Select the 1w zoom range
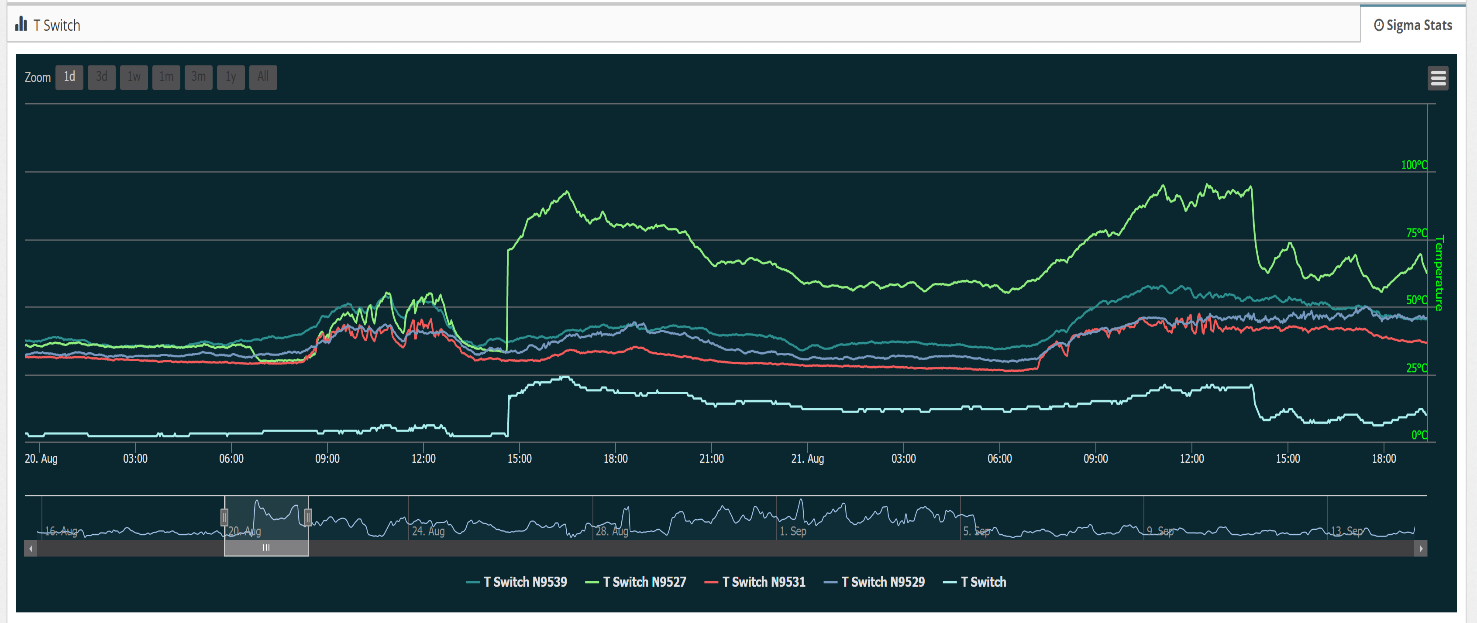Viewport: 1477px width, 623px height. click(x=134, y=77)
